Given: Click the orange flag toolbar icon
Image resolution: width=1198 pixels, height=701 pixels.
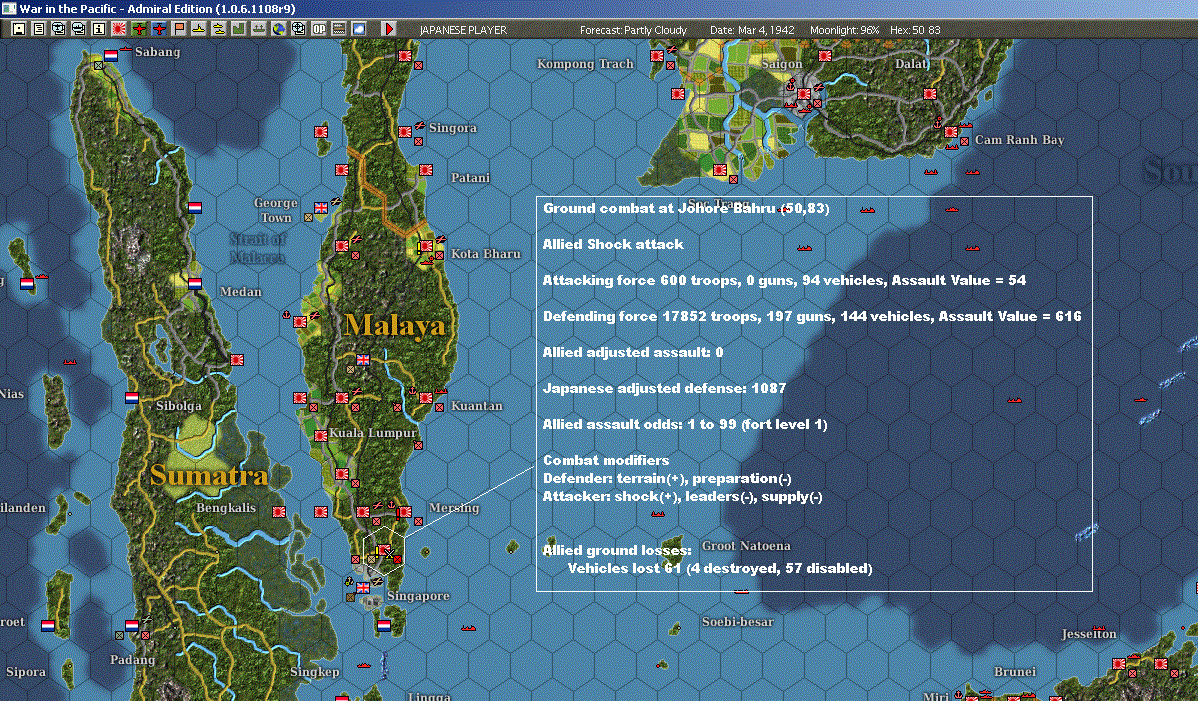Looking at the screenshot, I should (x=179, y=29).
